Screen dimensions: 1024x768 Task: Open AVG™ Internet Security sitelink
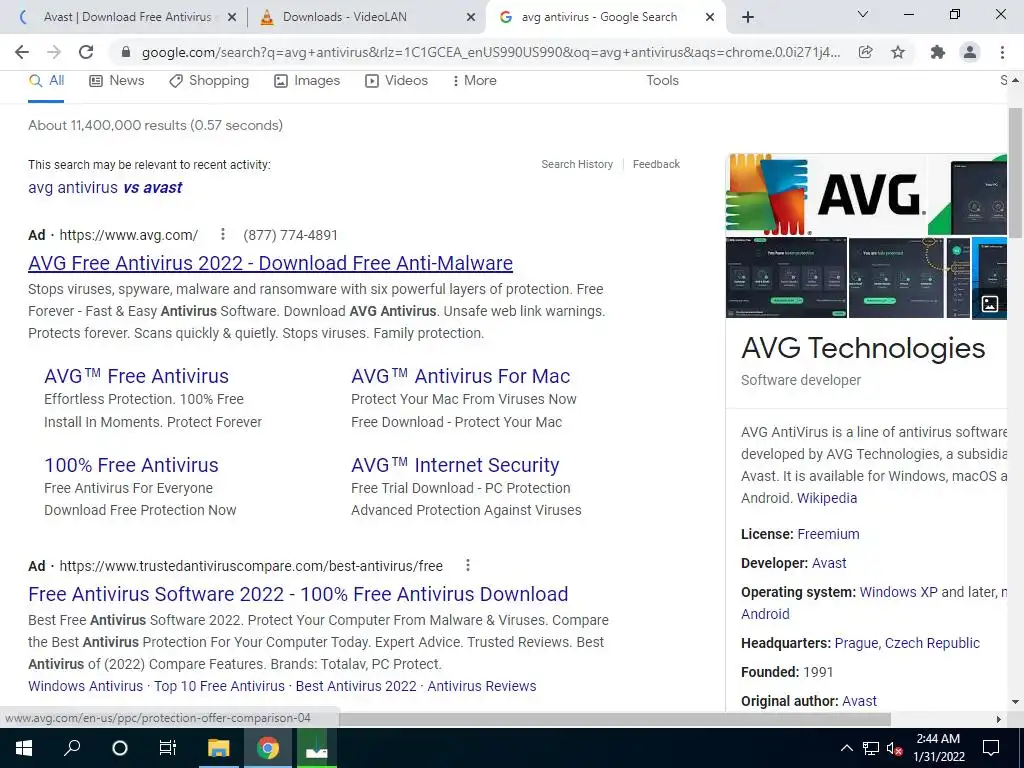pyautogui.click(x=455, y=465)
